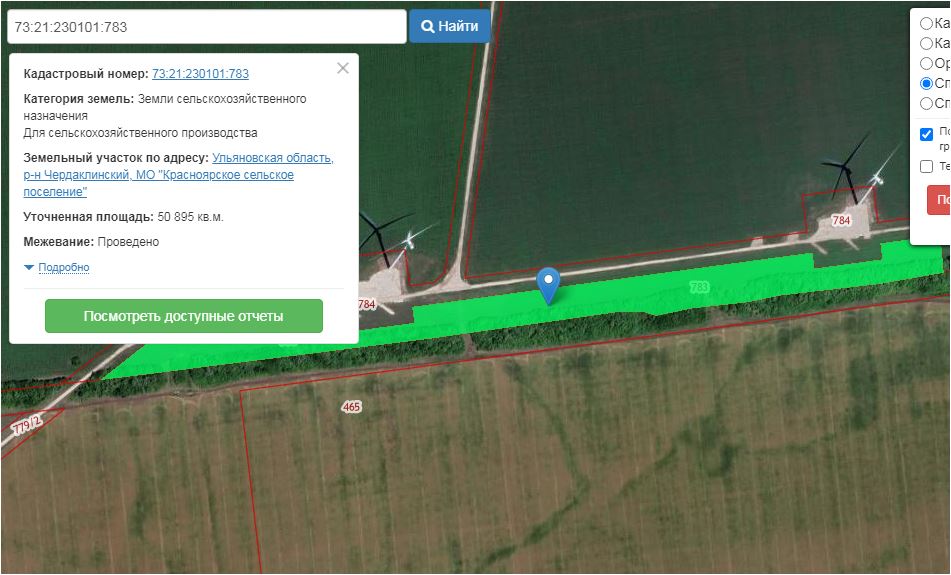This screenshot has height=575, width=951.
Task: Click the blue map pin marker
Action: [x=547, y=283]
